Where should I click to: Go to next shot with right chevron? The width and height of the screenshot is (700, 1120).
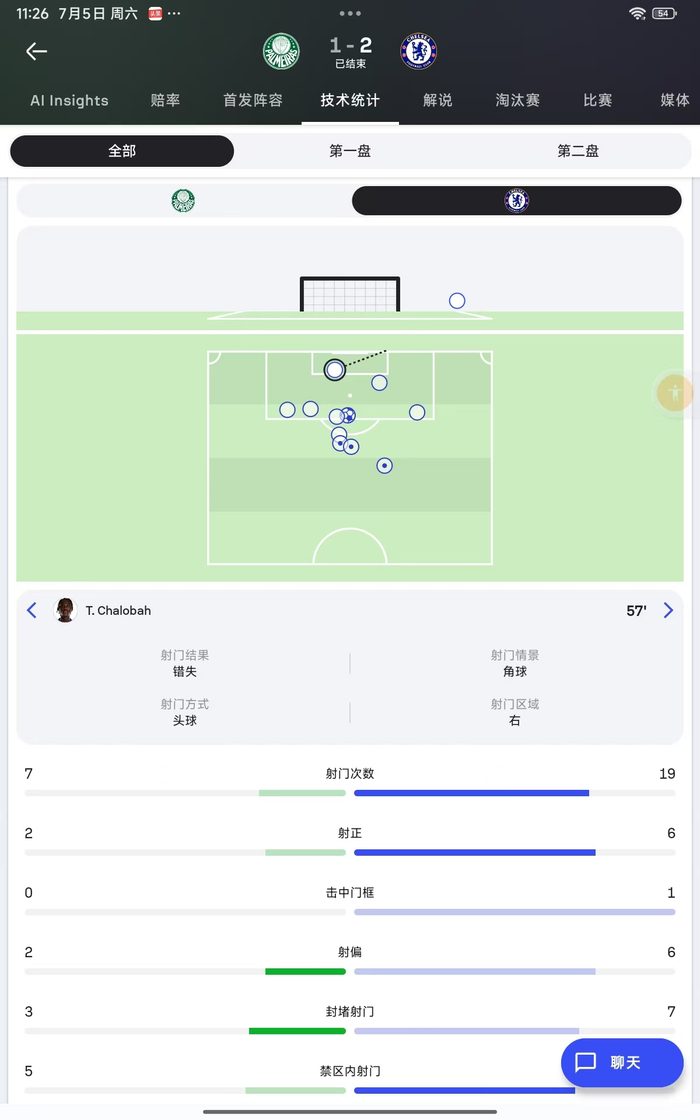pos(668,610)
